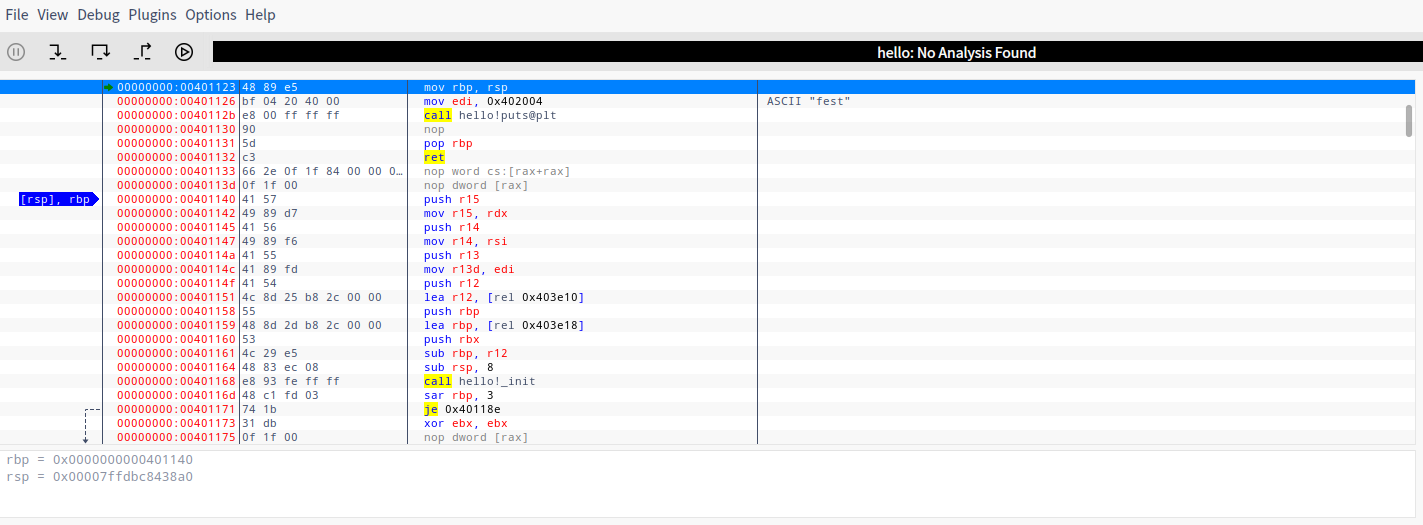Open the View menu
The image size is (1423, 525).
coord(53,15)
